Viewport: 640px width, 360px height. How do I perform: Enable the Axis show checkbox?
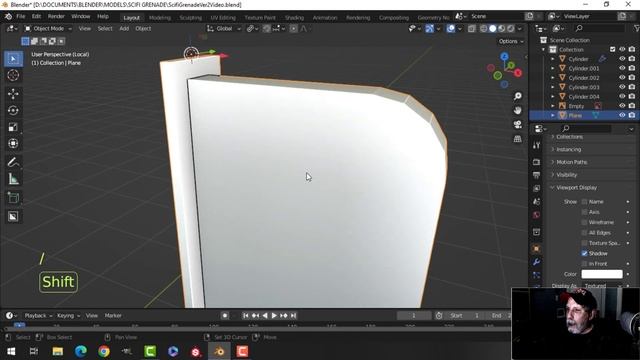click(x=584, y=212)
